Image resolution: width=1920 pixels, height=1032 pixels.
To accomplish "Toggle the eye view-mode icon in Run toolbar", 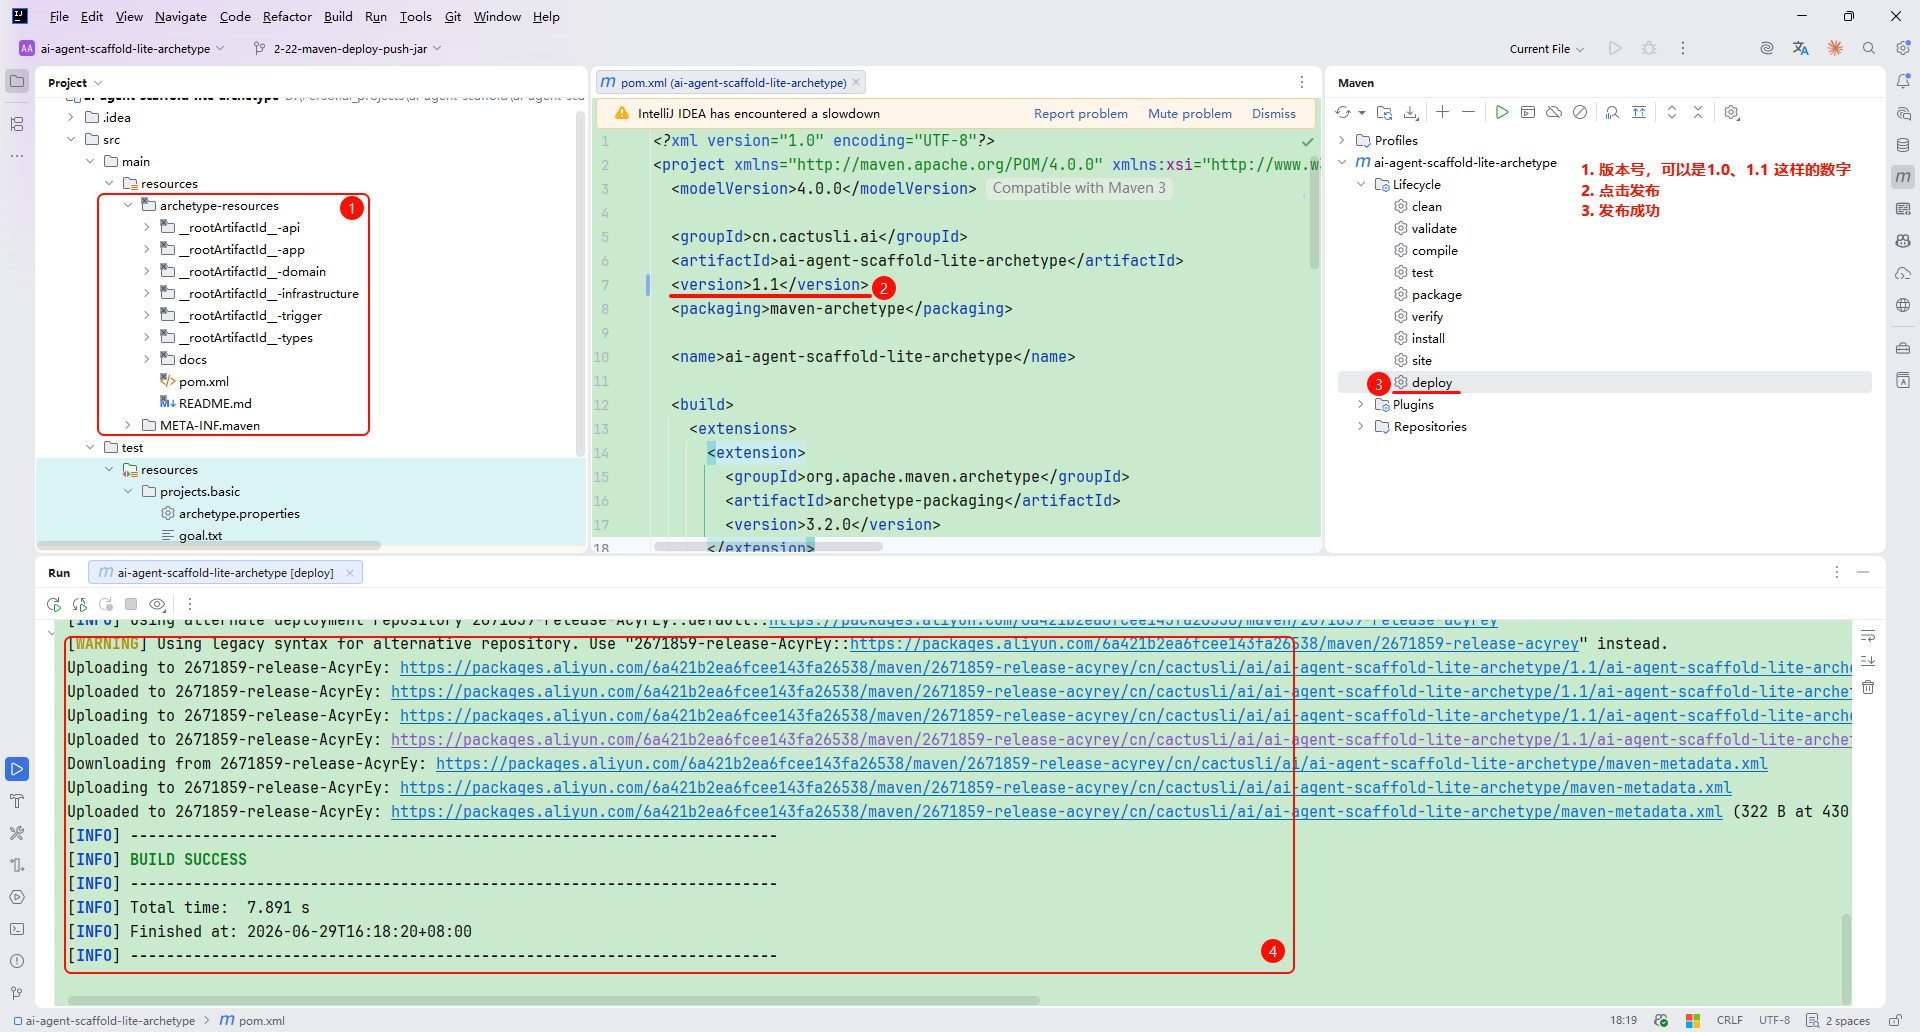I will (157, 604).
